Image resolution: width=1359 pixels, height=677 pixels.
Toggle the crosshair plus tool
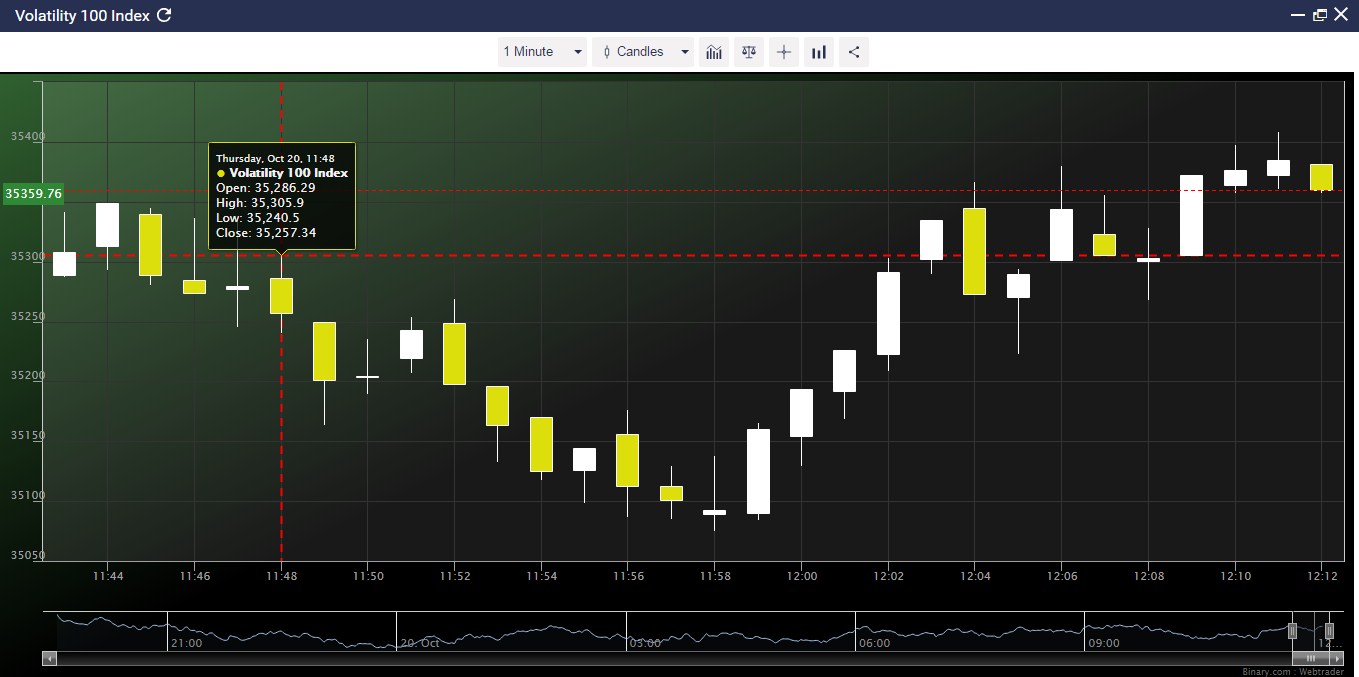point(784,52)
